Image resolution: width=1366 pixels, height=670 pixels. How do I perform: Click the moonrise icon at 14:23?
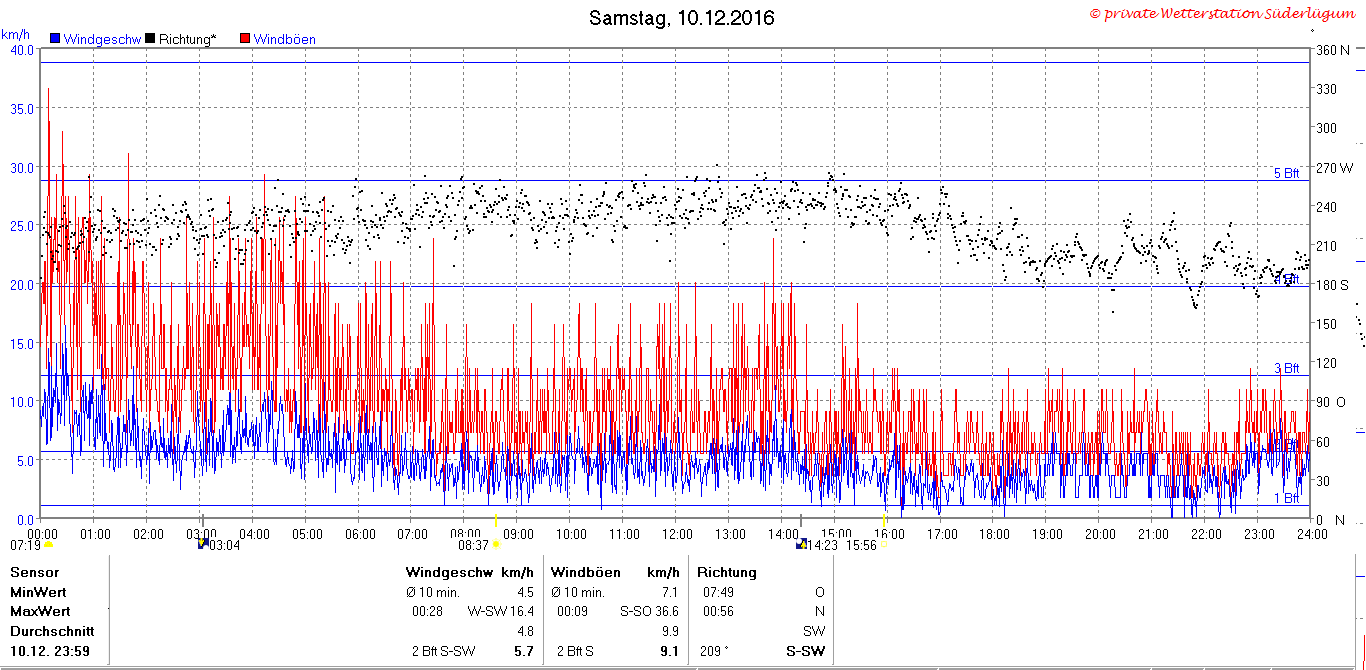(x=801, y=544)
